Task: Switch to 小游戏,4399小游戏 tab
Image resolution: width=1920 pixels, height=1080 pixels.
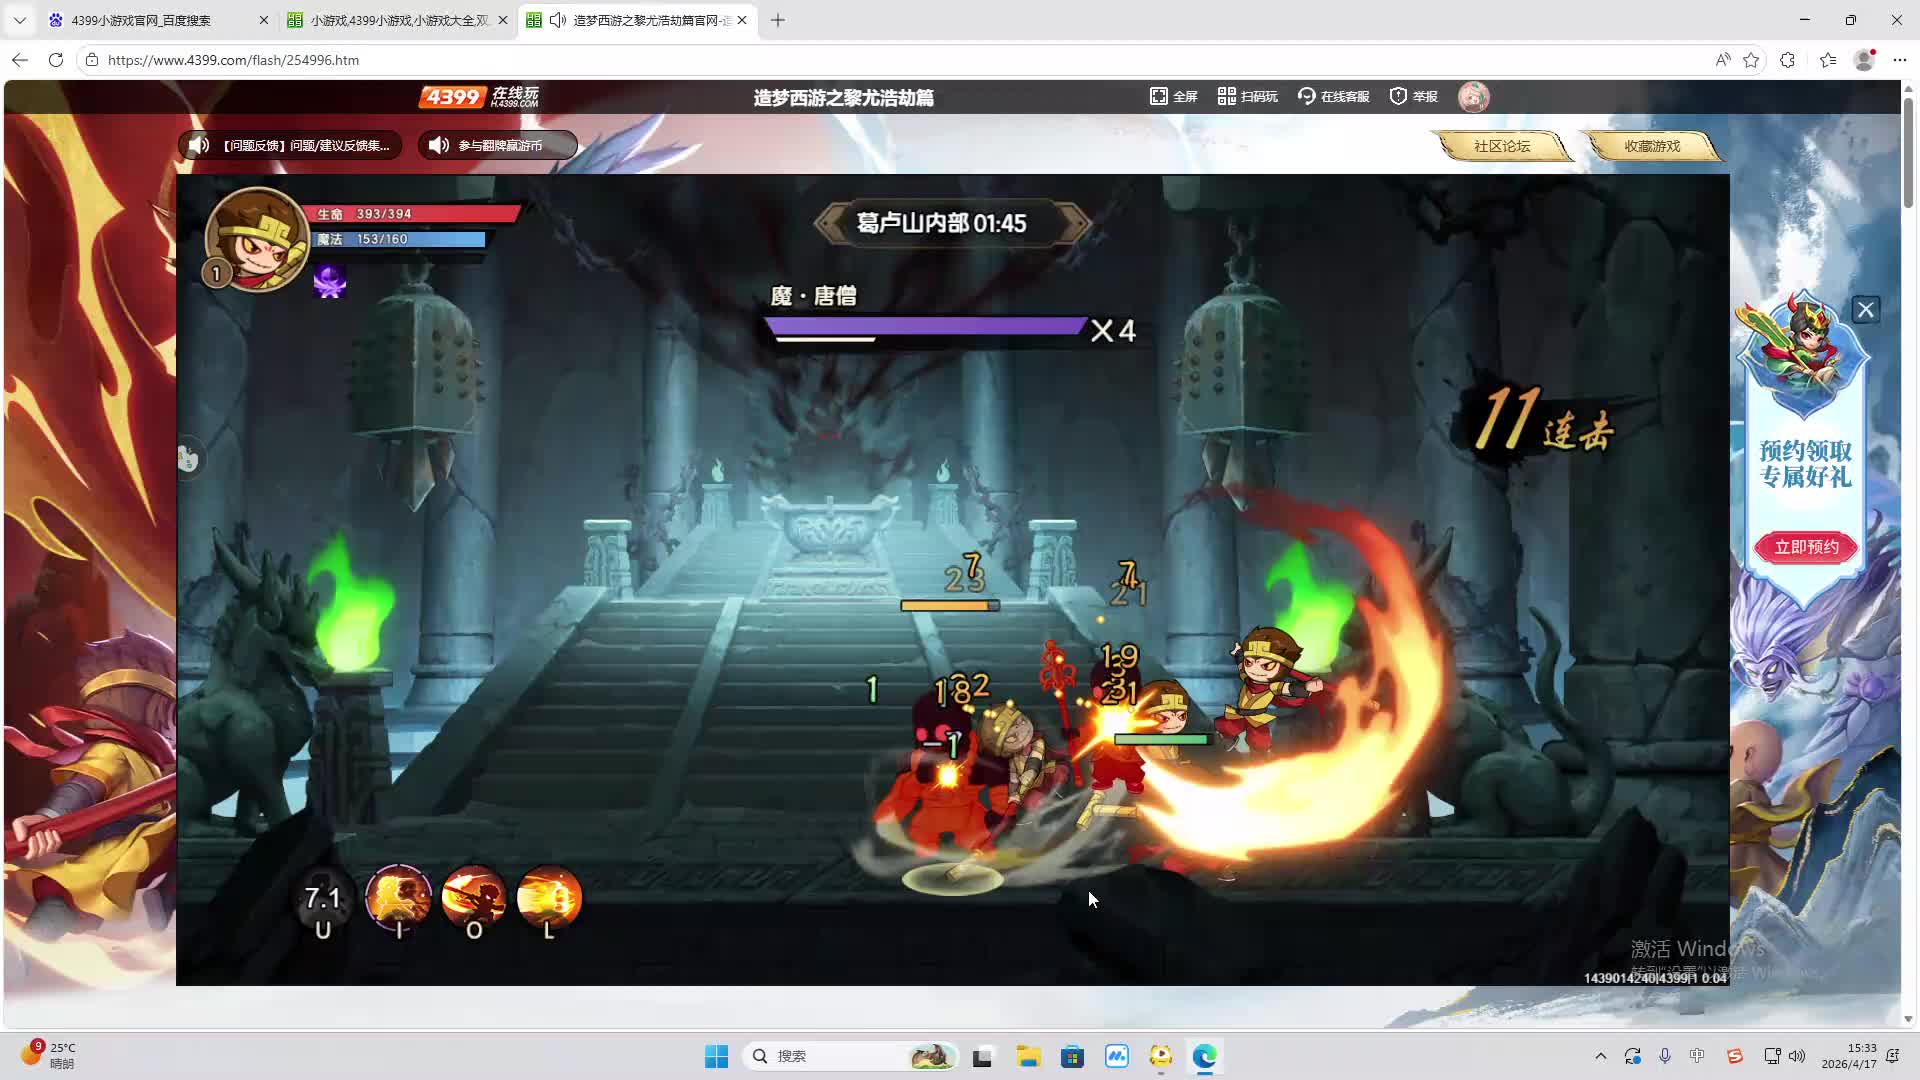Action: (x=399, y=20)
